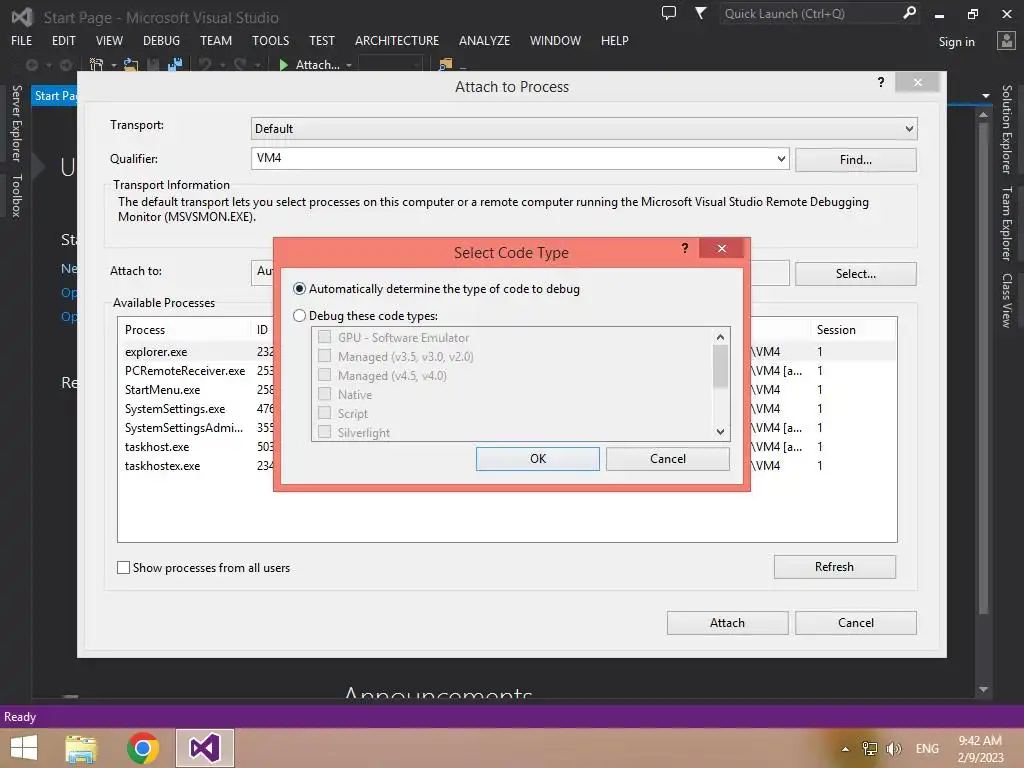Click the Visual Studio taskbar icon
The image size is (1024, 768).
[x=205, y=748]
